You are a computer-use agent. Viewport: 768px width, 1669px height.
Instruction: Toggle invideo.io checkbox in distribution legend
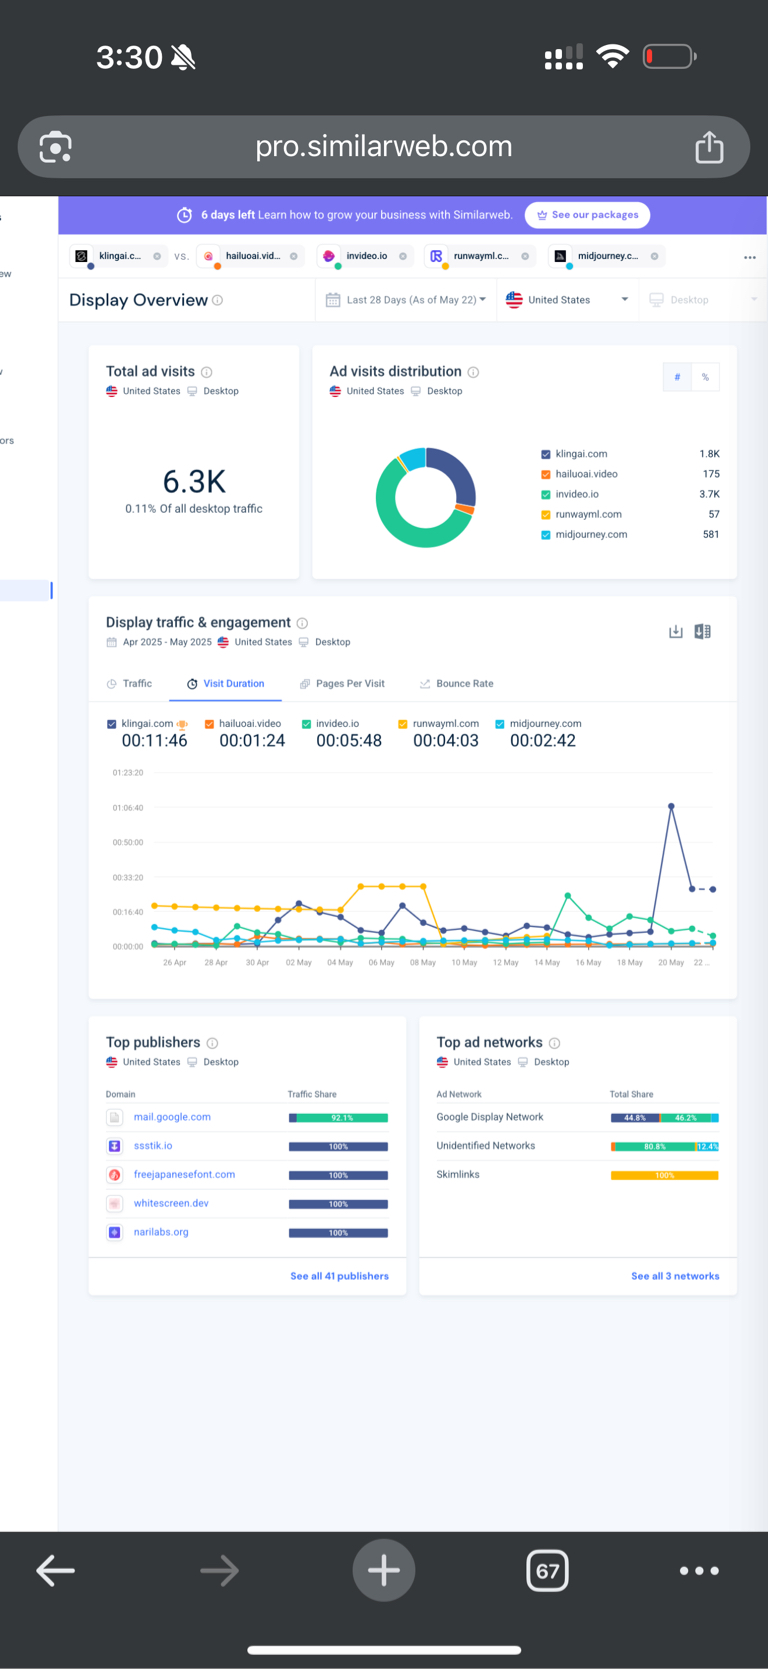546,494
